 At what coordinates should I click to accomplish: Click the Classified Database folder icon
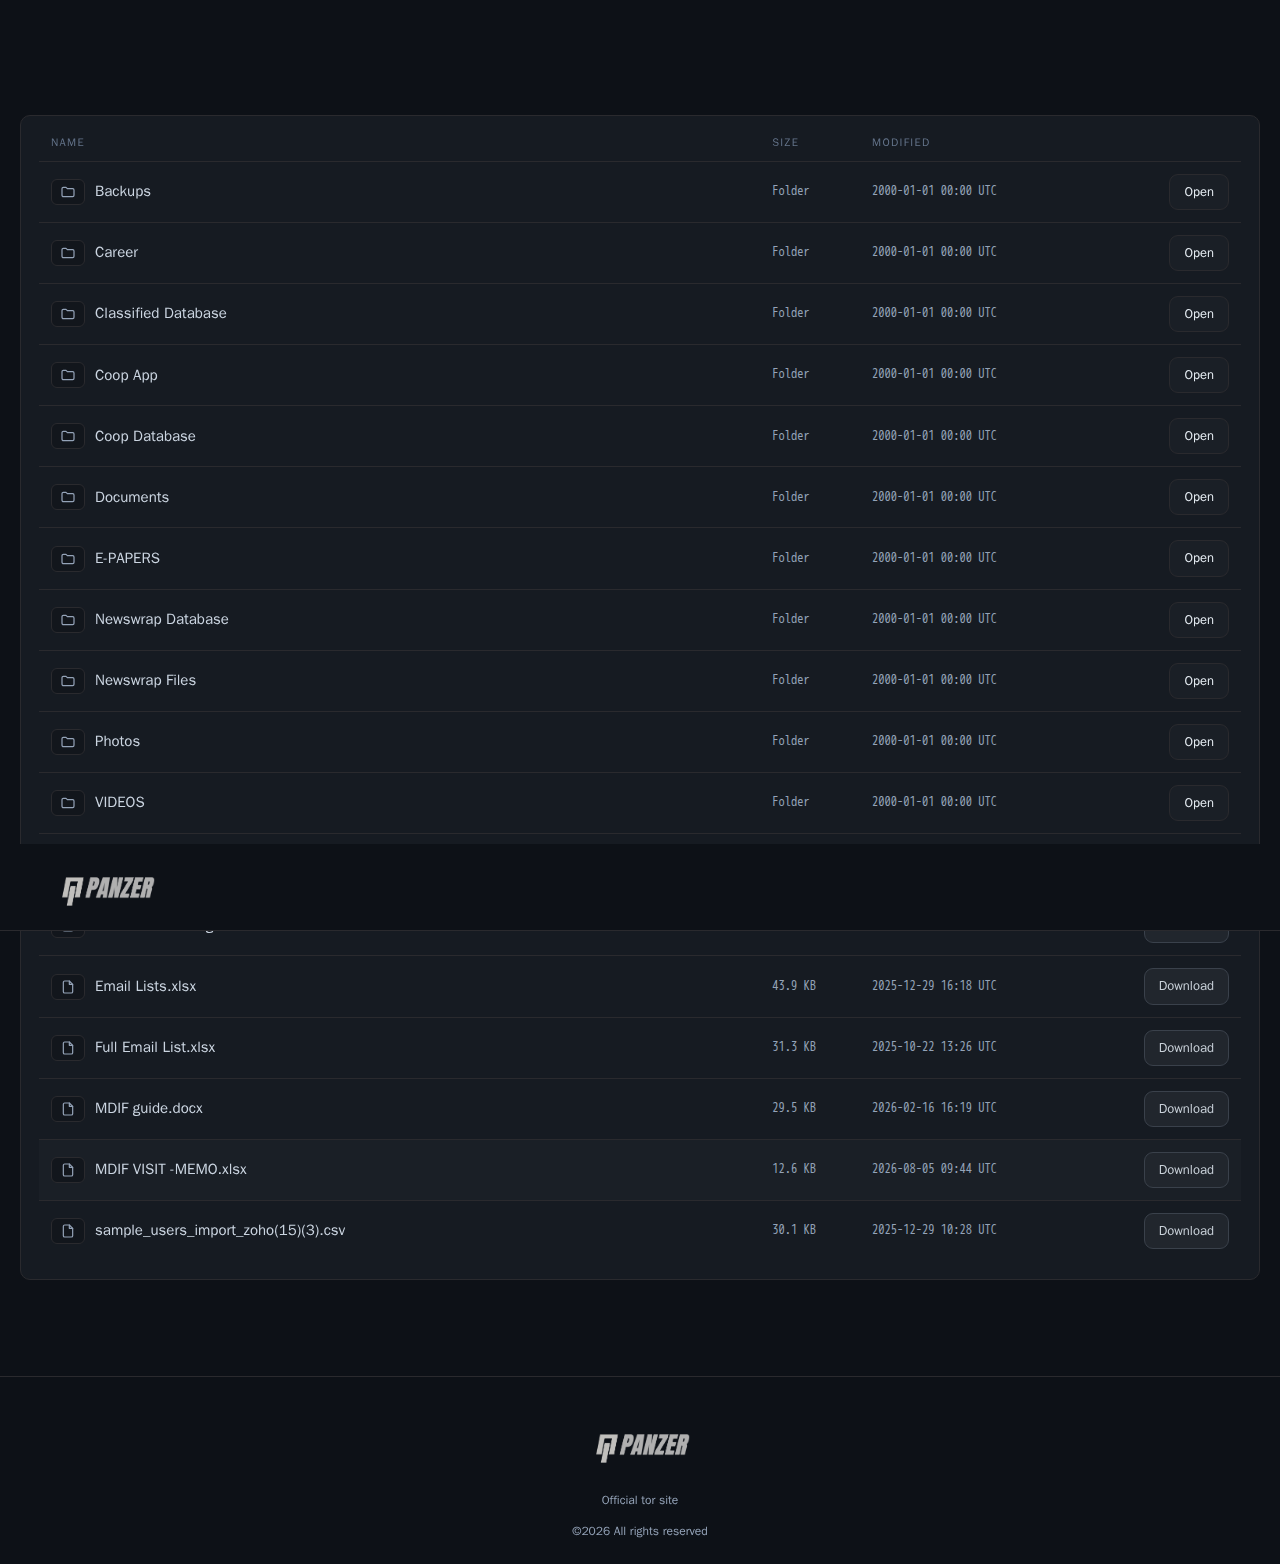point(68,314)
